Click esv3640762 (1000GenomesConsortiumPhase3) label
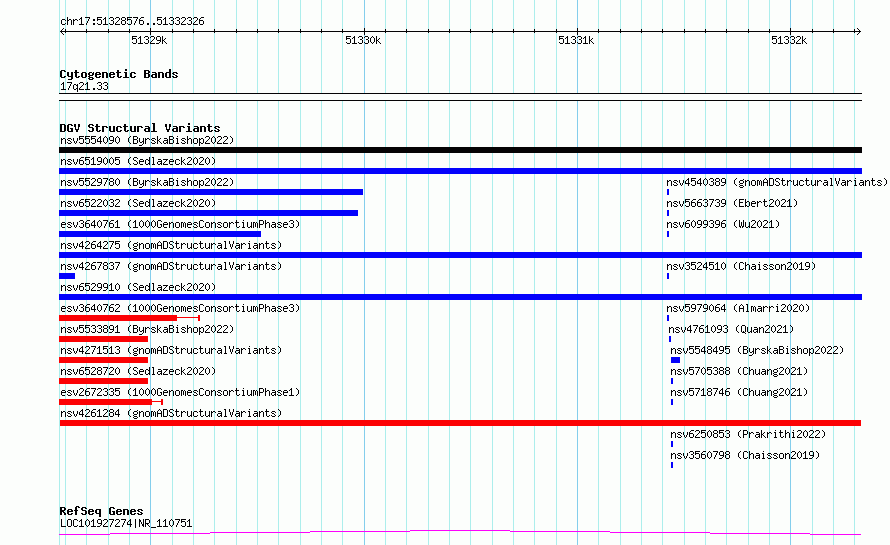Screen dimensions: 890x545 [180, 308]
